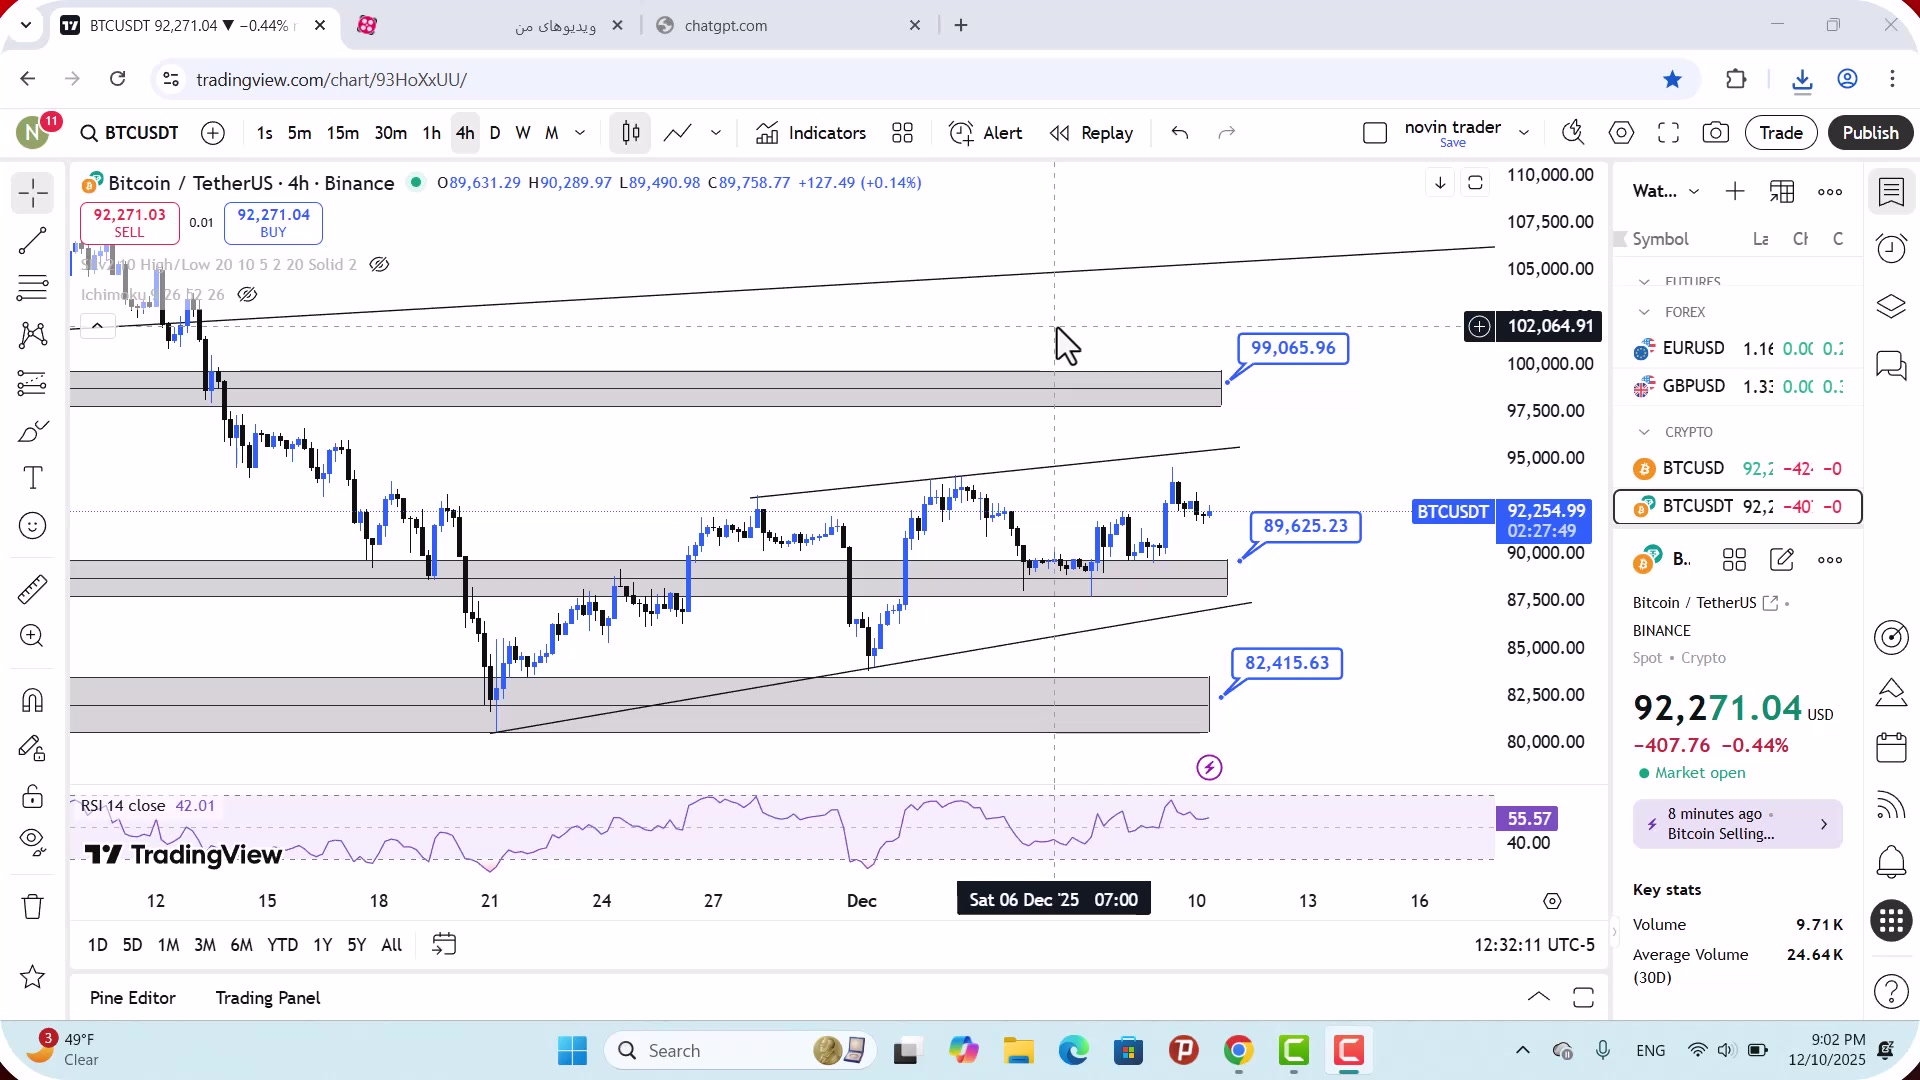
Task: Switch to 15m timeframe
Action: coord(342,133)
